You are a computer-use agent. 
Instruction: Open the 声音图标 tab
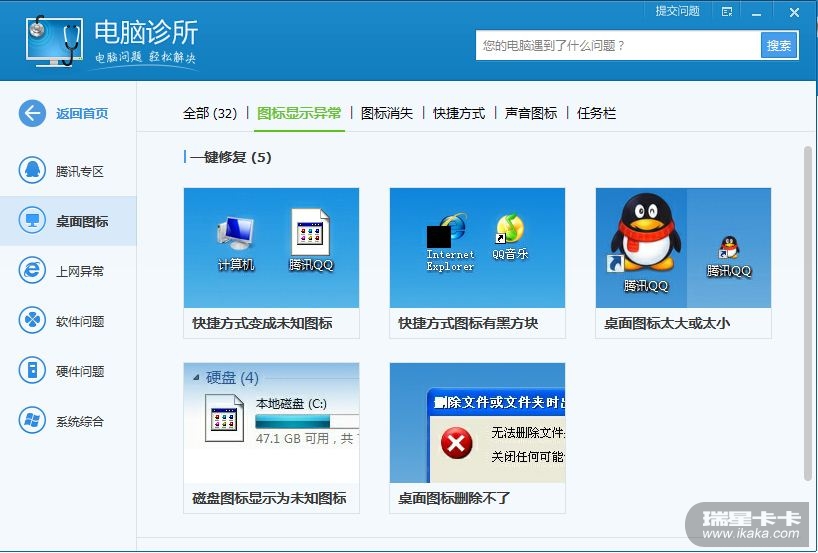531,113
